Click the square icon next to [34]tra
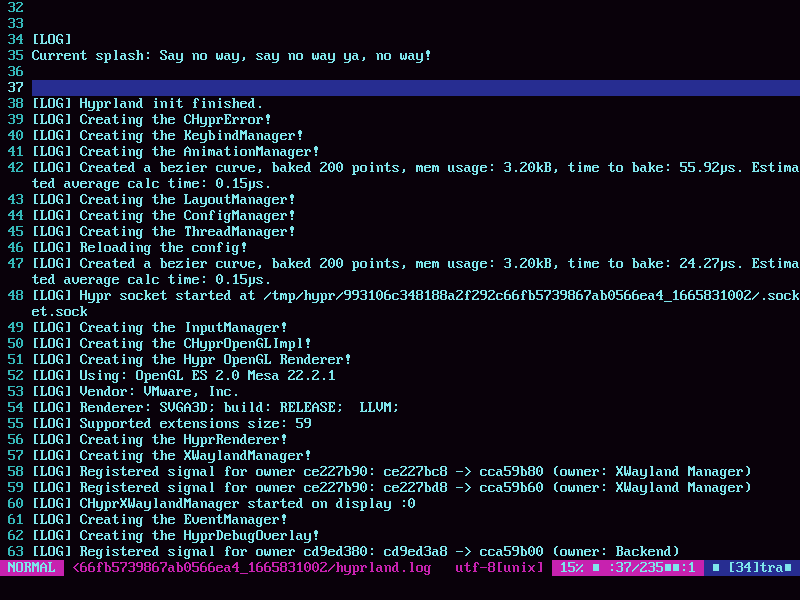The image size is (800, 600). click(x=716, y=567)
